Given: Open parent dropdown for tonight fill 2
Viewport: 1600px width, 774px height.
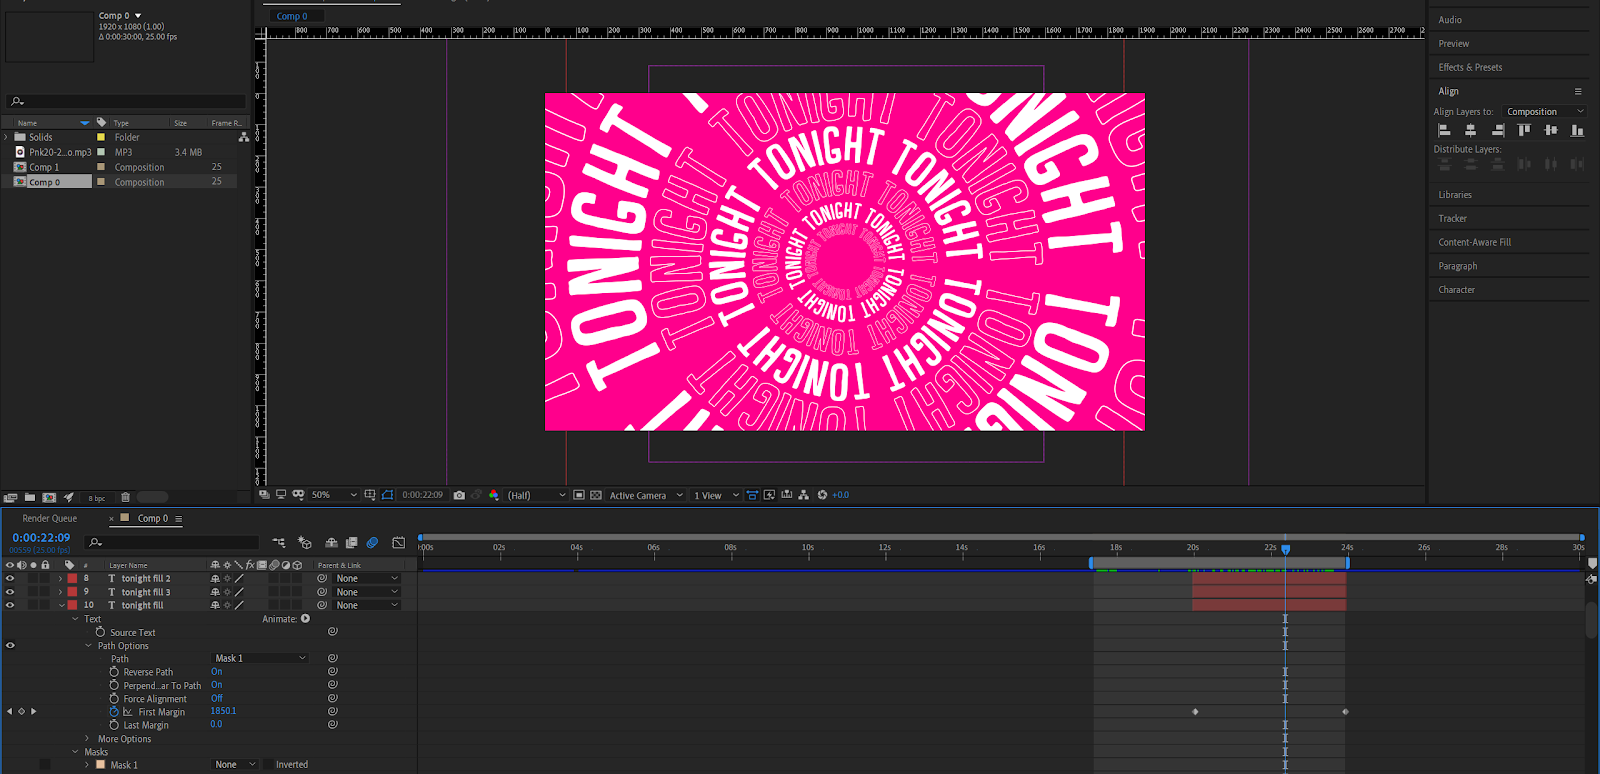Looking at the screenshot, I should click(x=367, y=579).
